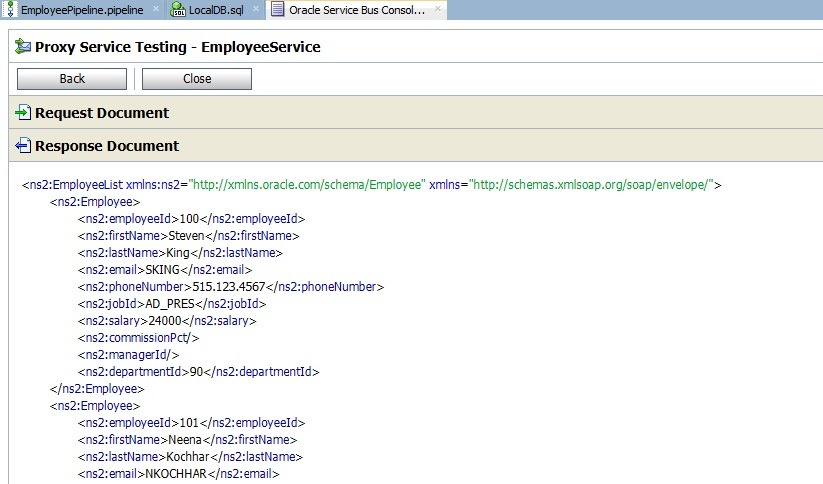Image resolution: width=823 pixels, height=484 pixels.
Task: Click the Oracle Service Bus Console tab's page icon
Action: pyautogui.click(x=276, y=10)
